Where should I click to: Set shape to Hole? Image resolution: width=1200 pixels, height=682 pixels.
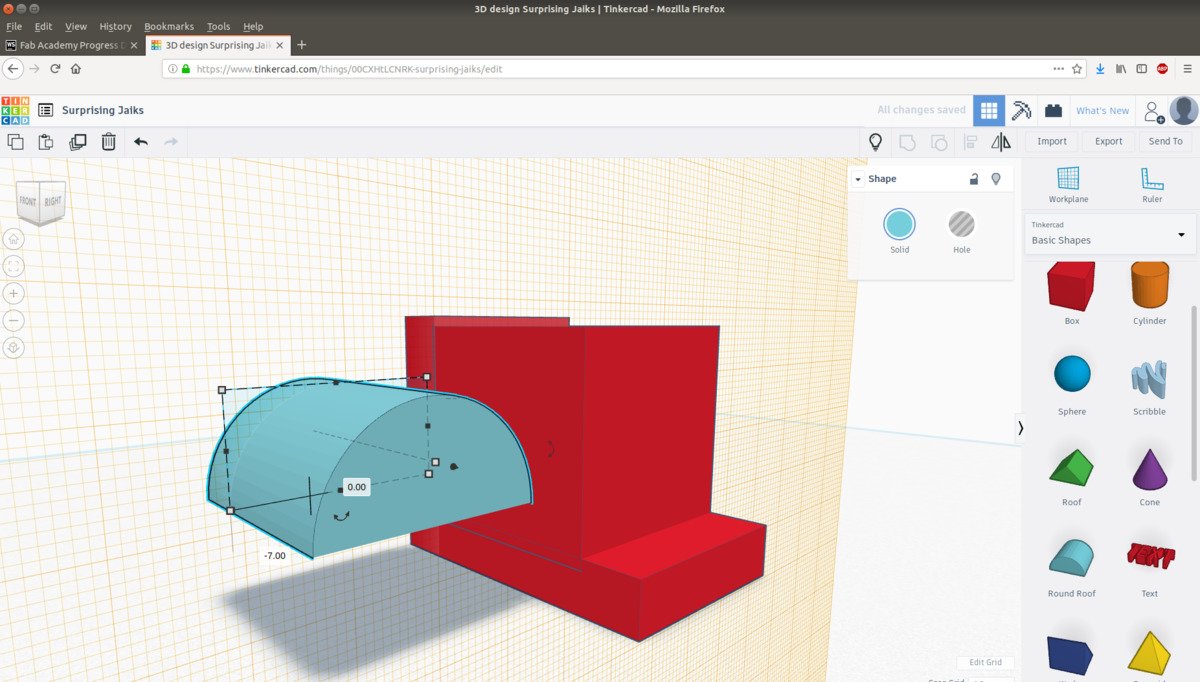click(961, 224)
